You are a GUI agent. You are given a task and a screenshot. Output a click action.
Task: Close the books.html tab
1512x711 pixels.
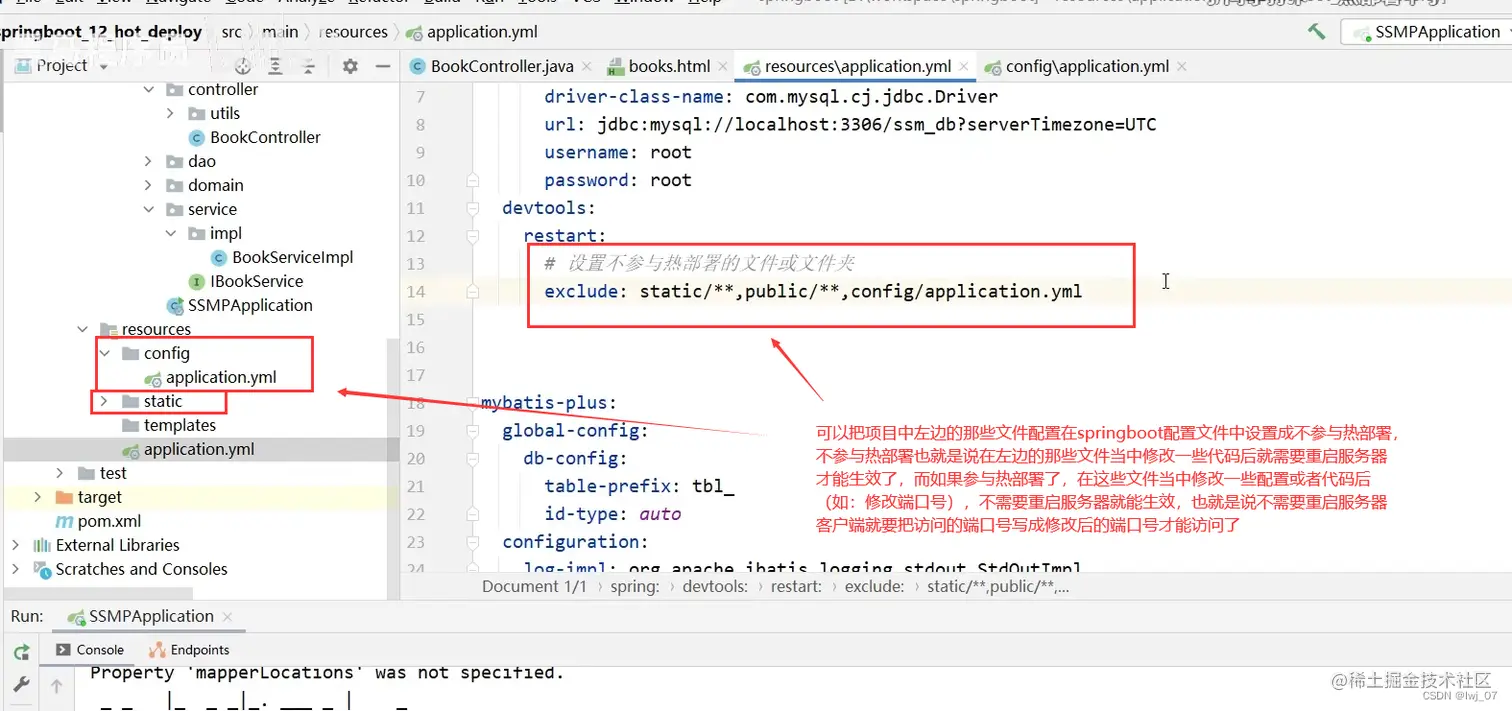[x=723, y=67]
